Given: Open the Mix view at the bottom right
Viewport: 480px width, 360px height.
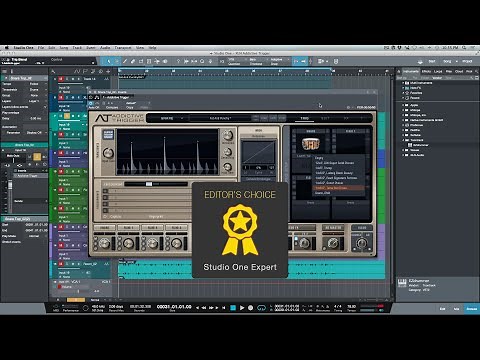Looking at the screenshot, I should (x=456, y=309).
